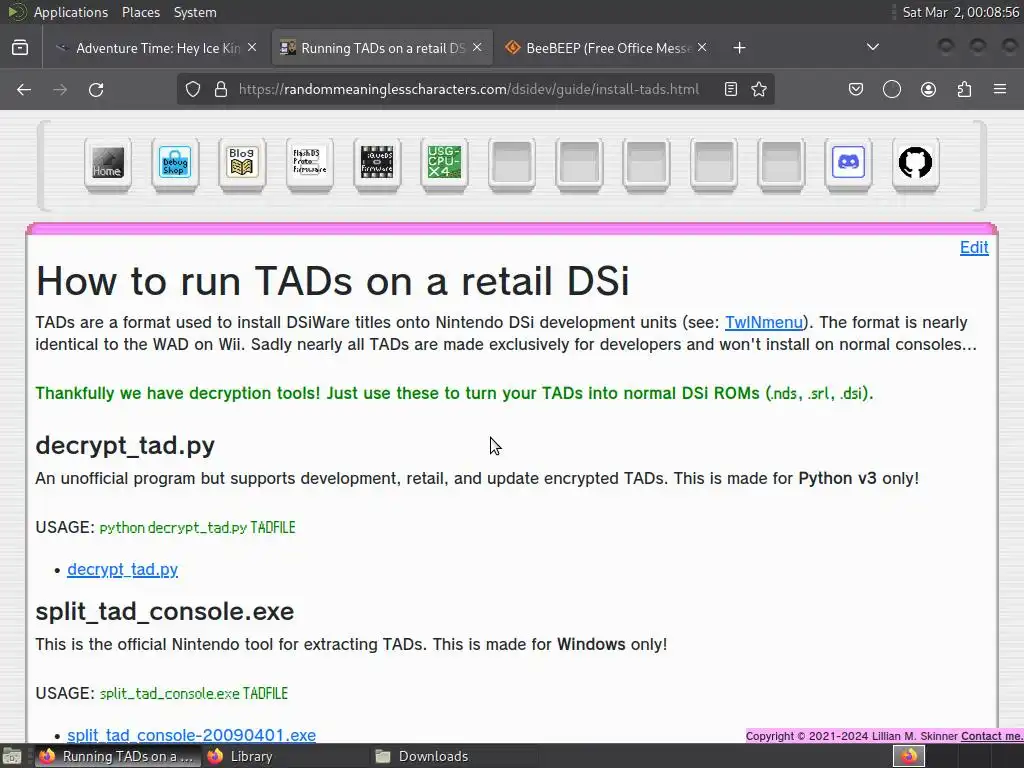This screenshot has height=768, width=1024.
Task: Open the extensions puzzle icon
Action: (964, 89)
